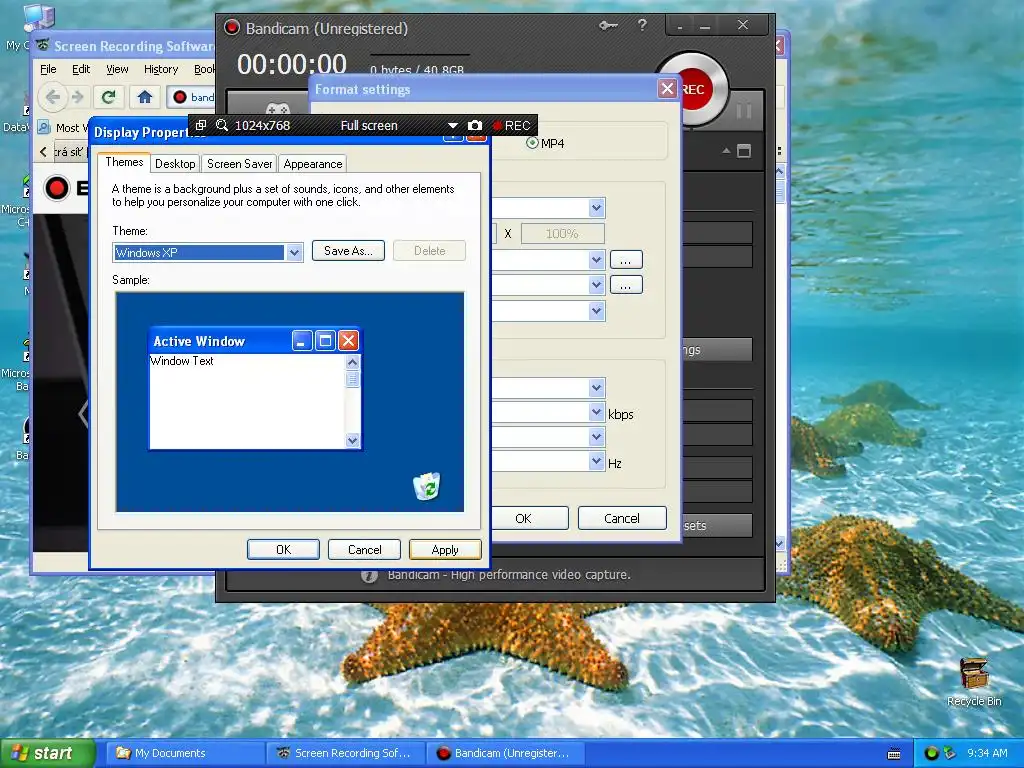Screen dimensions: 1024x768
Task: Click Save As button in Display Properties
Action: [348, 251]
